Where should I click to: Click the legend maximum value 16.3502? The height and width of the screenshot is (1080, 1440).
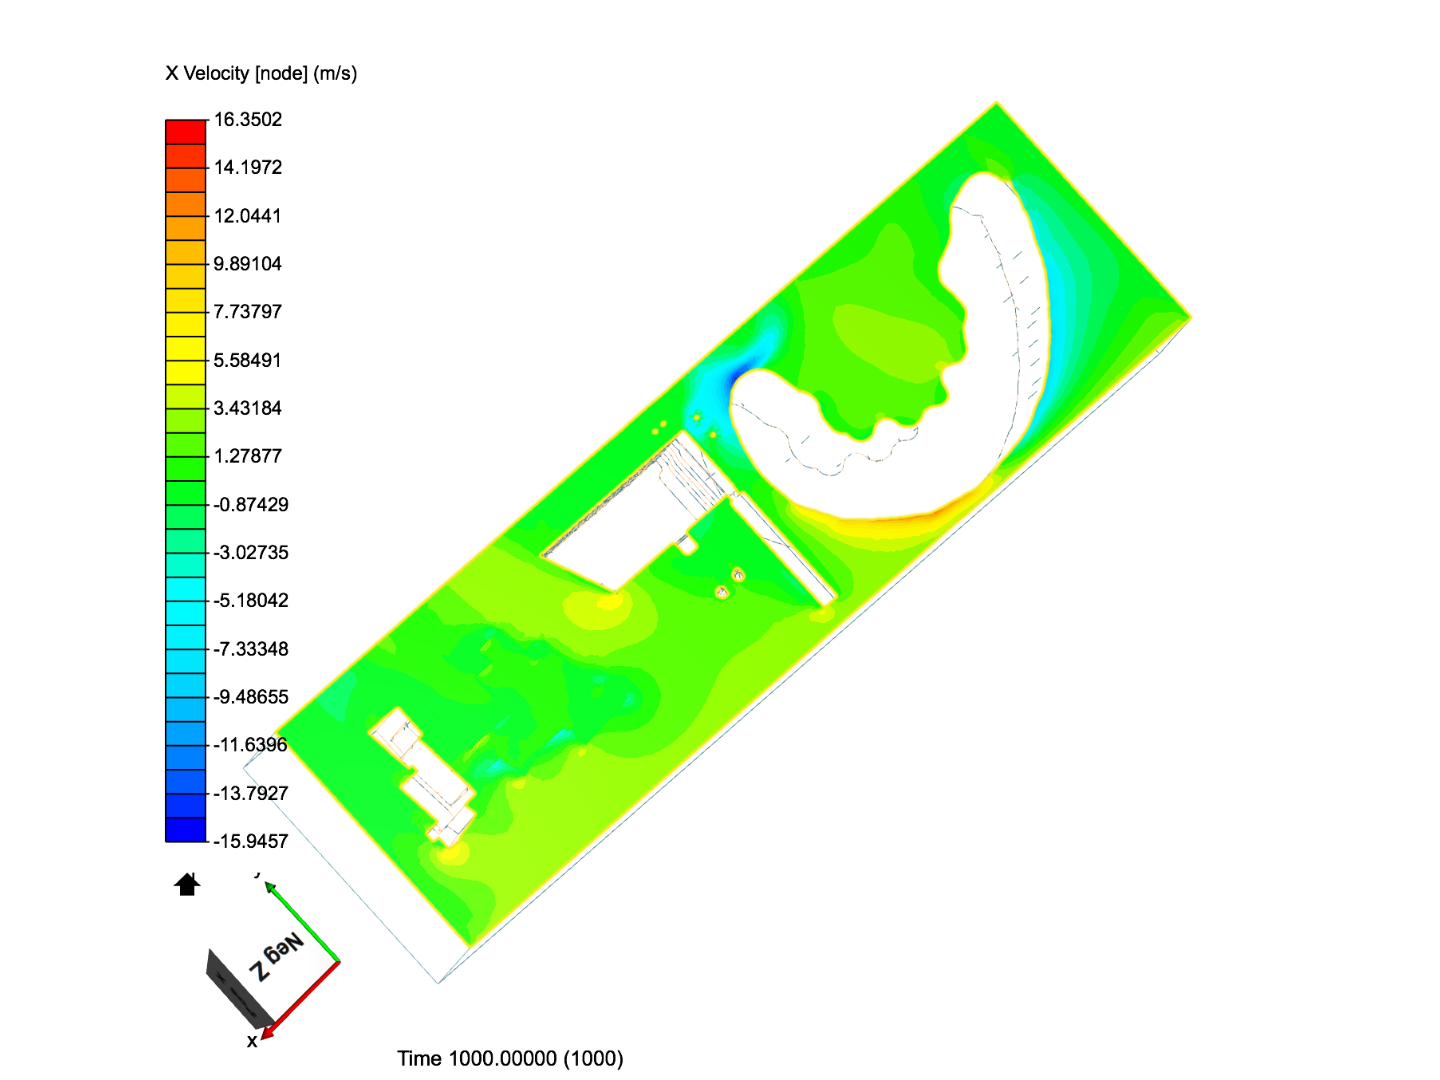(248, 119)
